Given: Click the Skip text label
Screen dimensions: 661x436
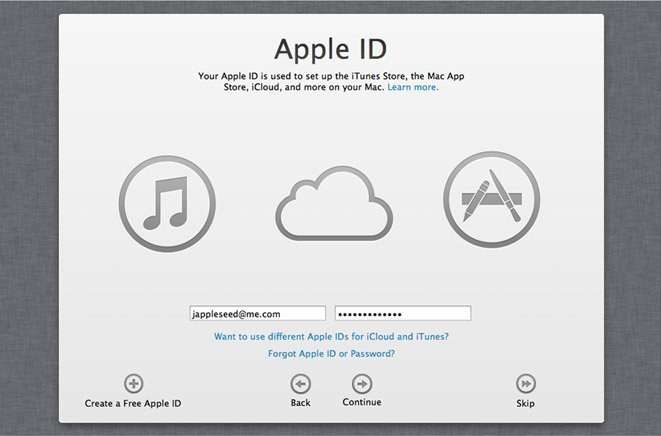Looking at the screenshot, I should point(525,403).
